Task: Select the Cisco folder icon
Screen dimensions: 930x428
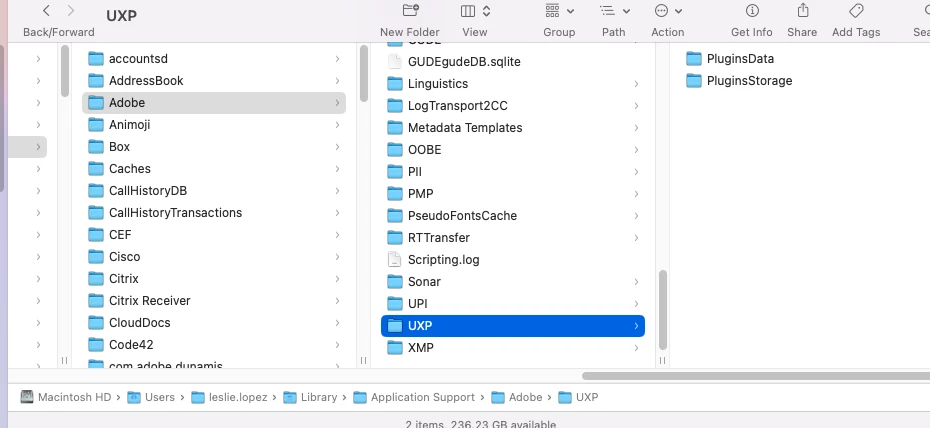Action: click(96, 257)
